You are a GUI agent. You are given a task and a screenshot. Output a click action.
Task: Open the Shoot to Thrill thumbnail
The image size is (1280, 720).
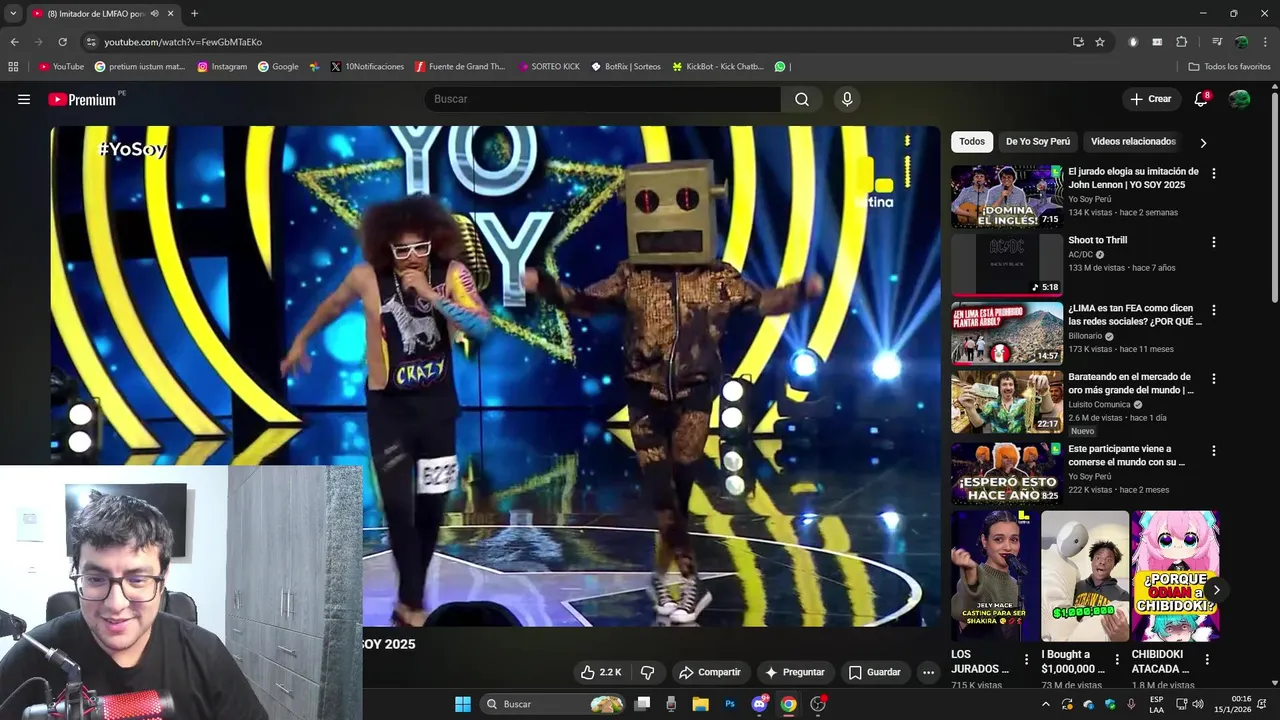[1006, 265]
